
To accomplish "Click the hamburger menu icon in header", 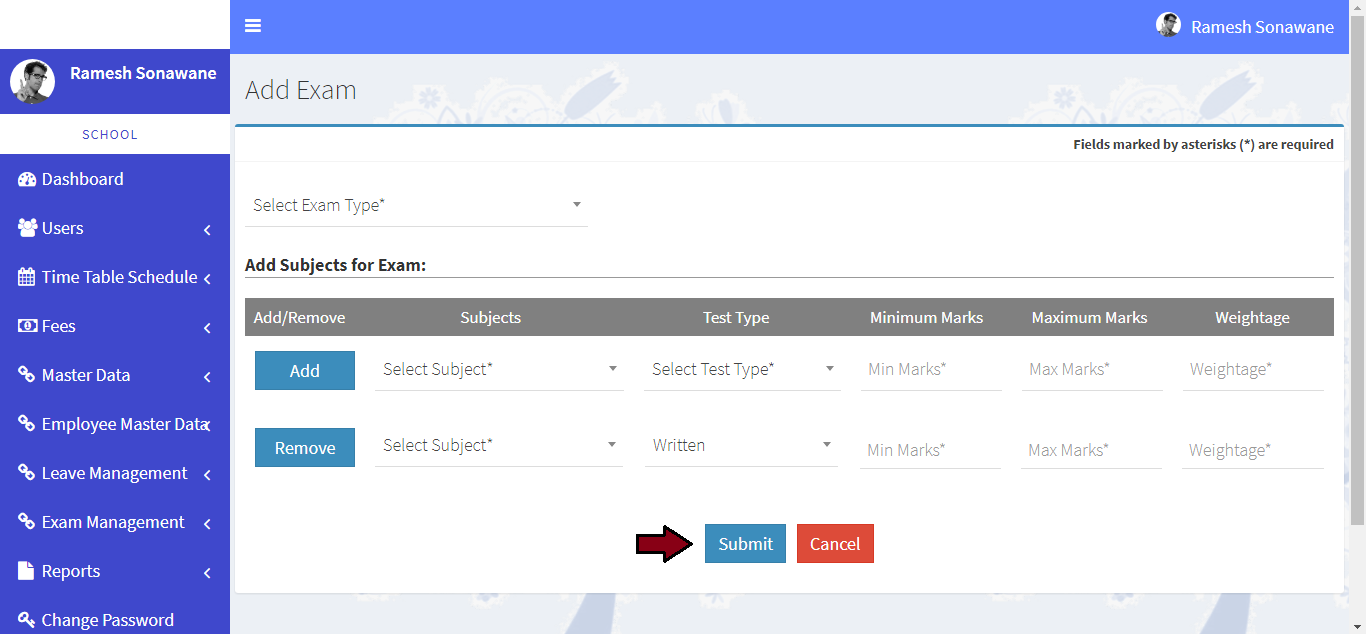I will click(x=253, y=26).
